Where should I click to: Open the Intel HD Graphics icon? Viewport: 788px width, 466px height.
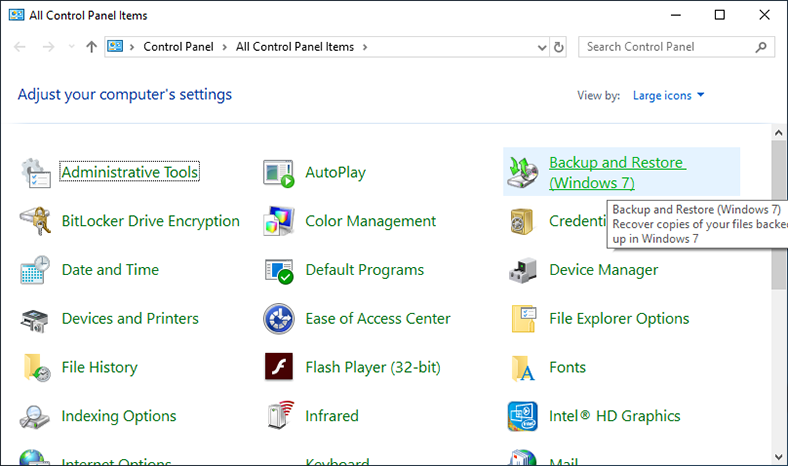[x=523, y=416]
